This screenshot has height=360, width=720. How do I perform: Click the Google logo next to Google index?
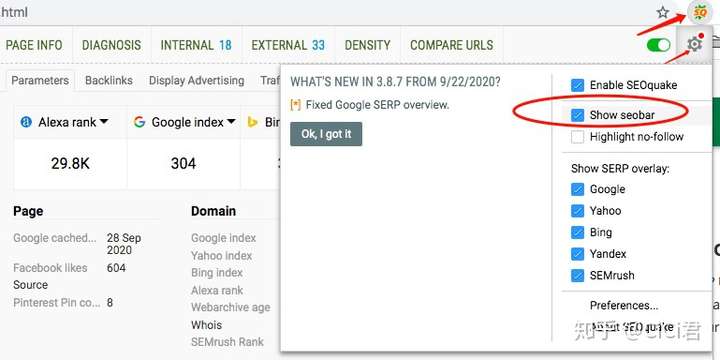139,122
